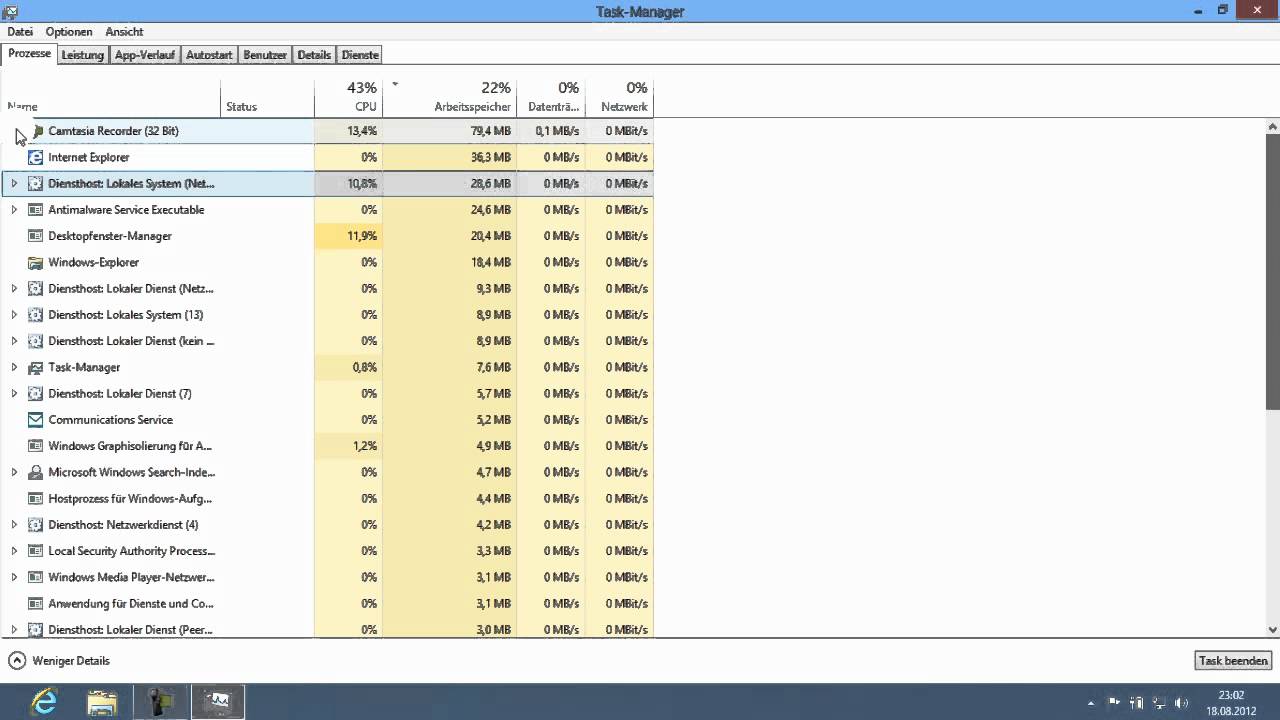Click the vertical scrollbar thumb
Viewport: 1280px width, 720px height.
[x=1273, y=272]
